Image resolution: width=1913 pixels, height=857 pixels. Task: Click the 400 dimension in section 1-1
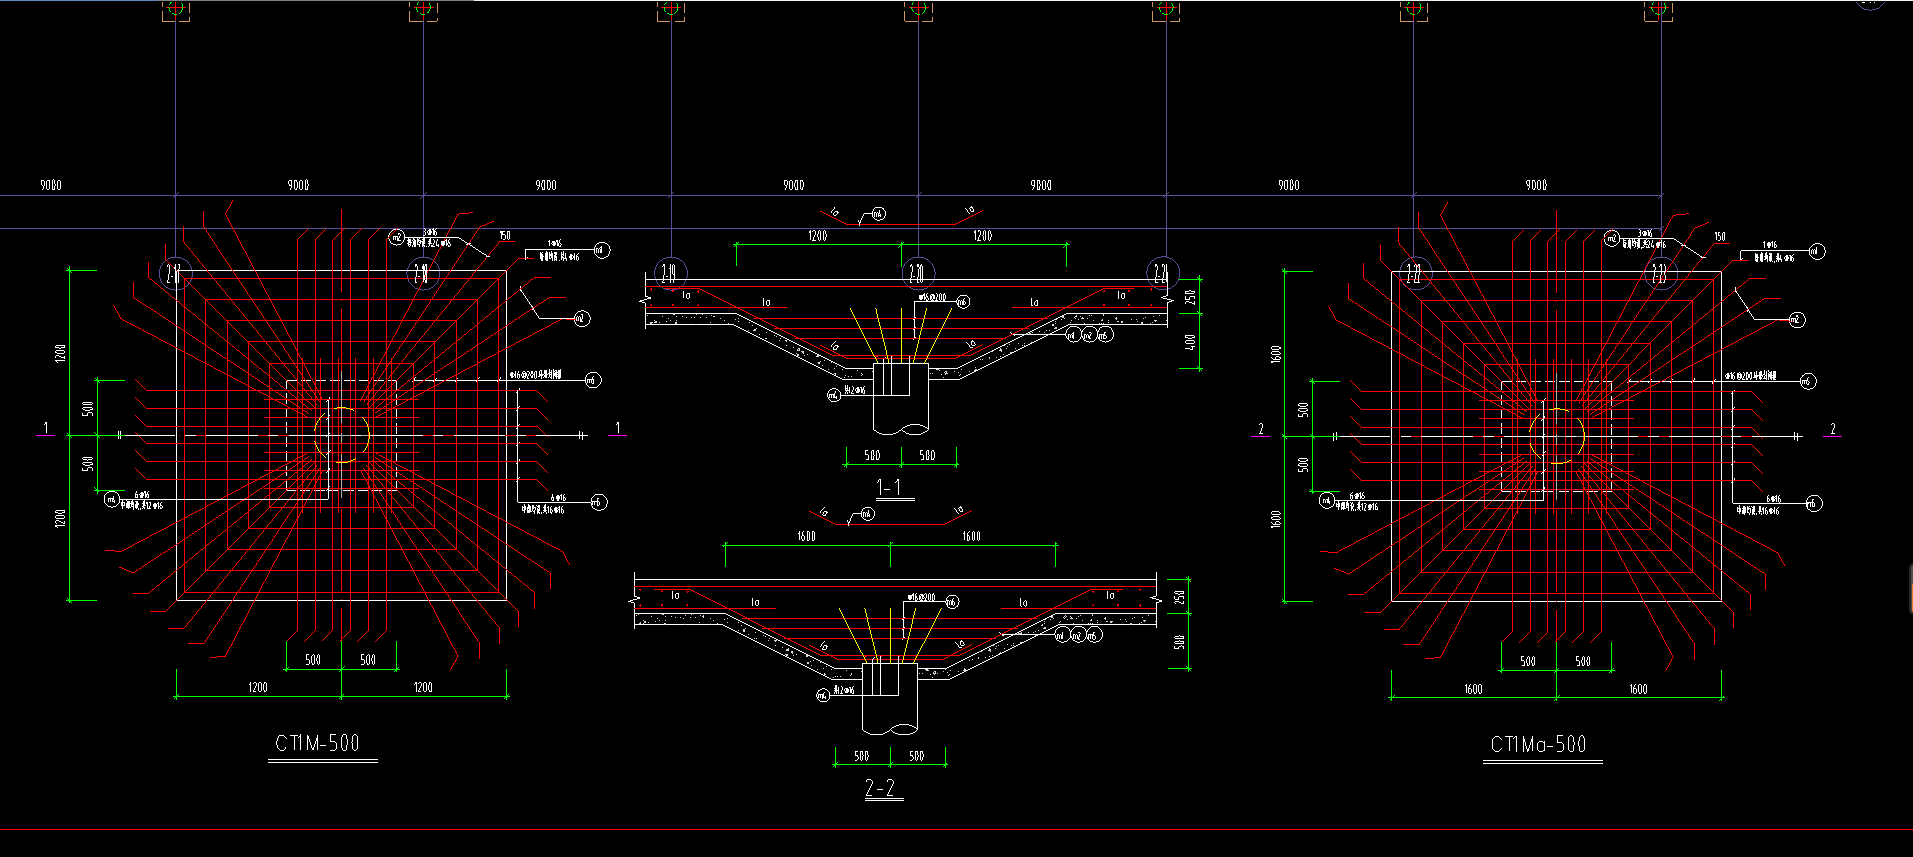click(1190, 342)
